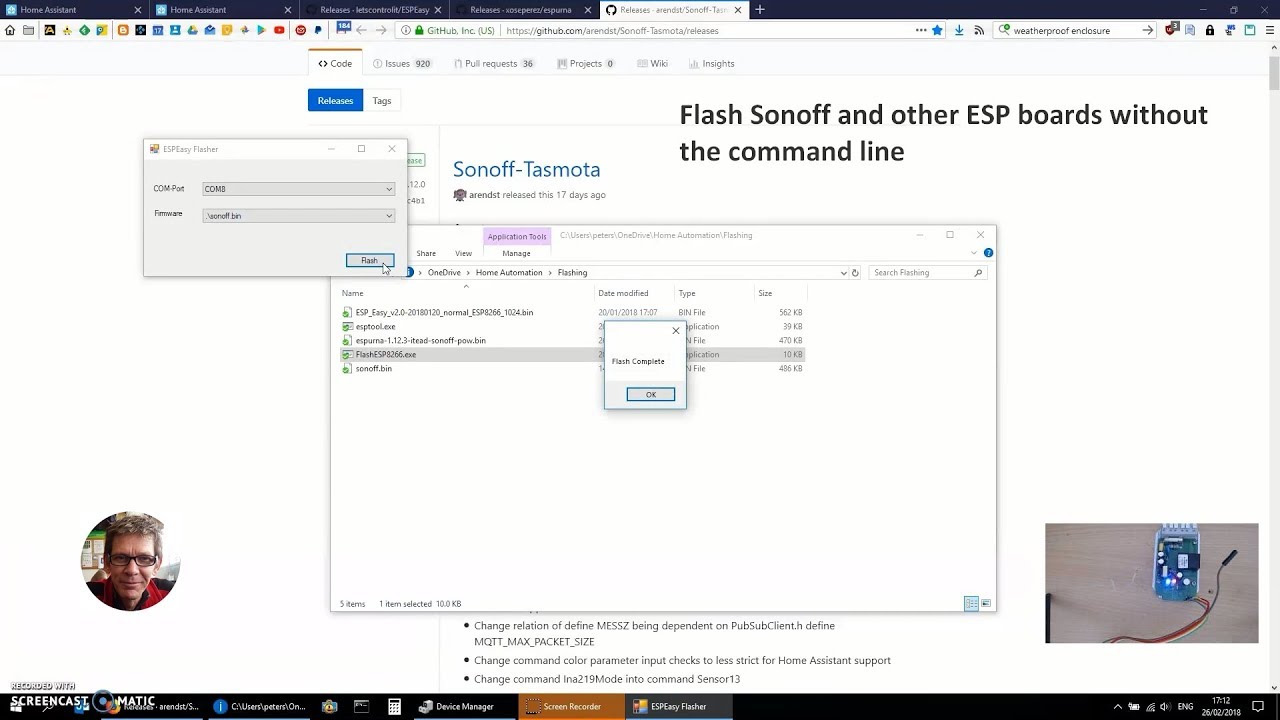The image size is (1280, 720).
Task: Open the GitHub Insights tab
Action: click(711, 63)
